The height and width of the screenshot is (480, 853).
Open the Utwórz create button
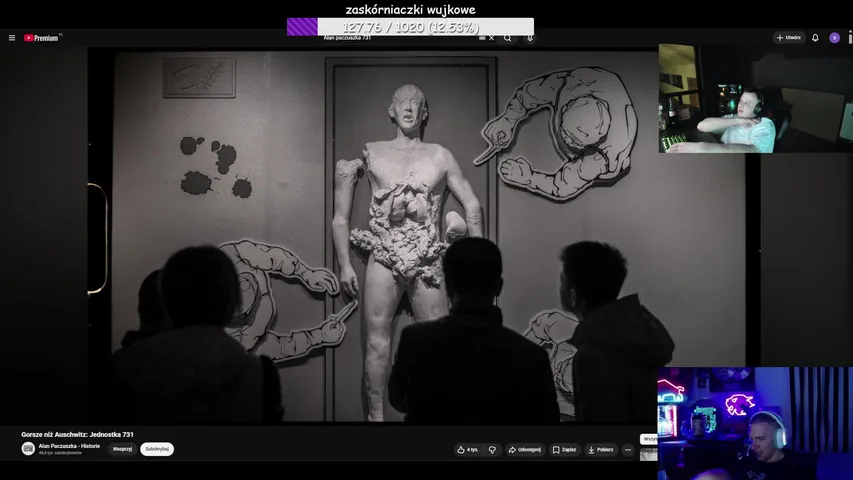coord(789,38)
